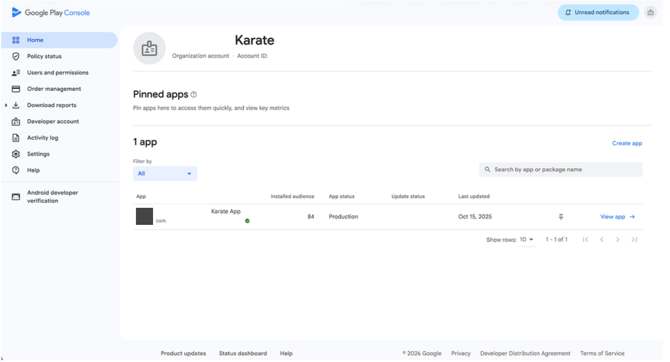Open Product updates footer link

pyautogui.click(x=183, y=353)
